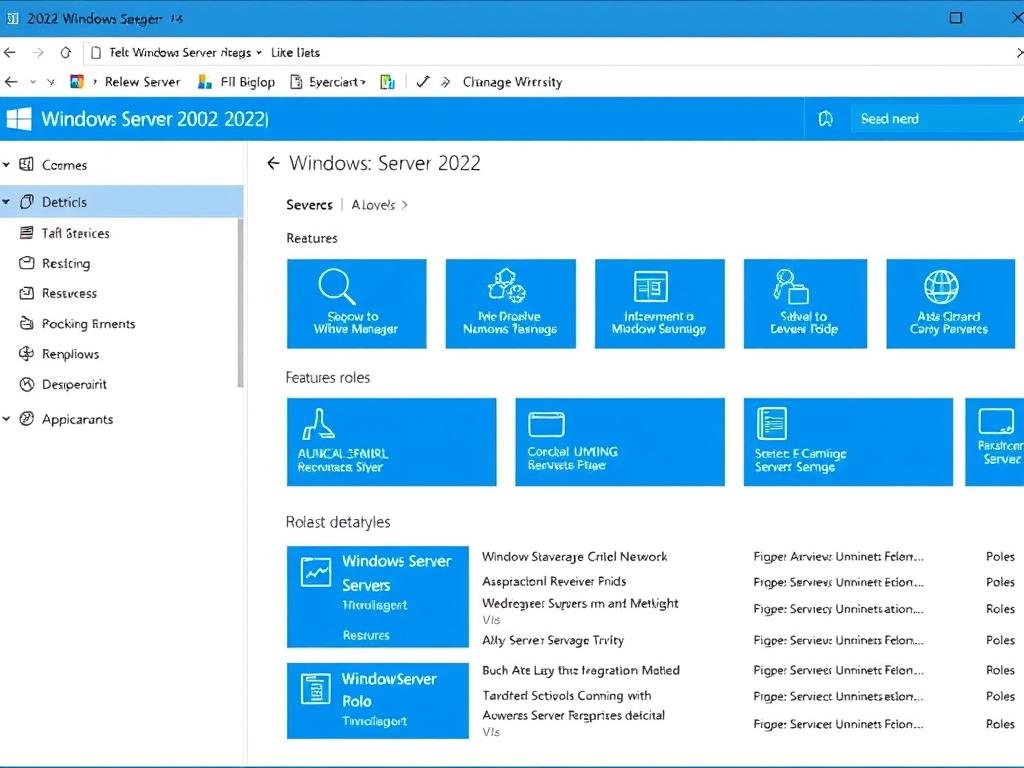Select the Resewcess icon in sidebar
Screen dimensions: 1024x768
point(26,293)
